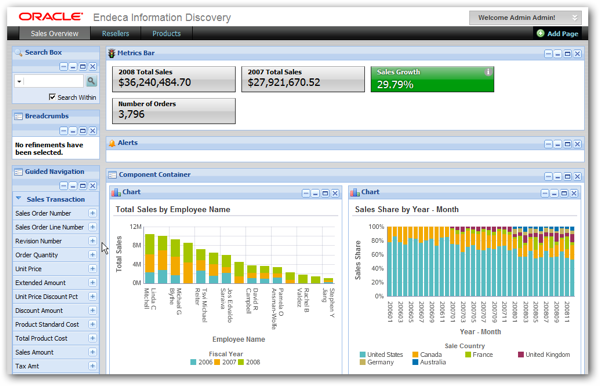Select the Discount Amount attribute row
This screenshot has height=386, width=600.
tap(55, 310)
